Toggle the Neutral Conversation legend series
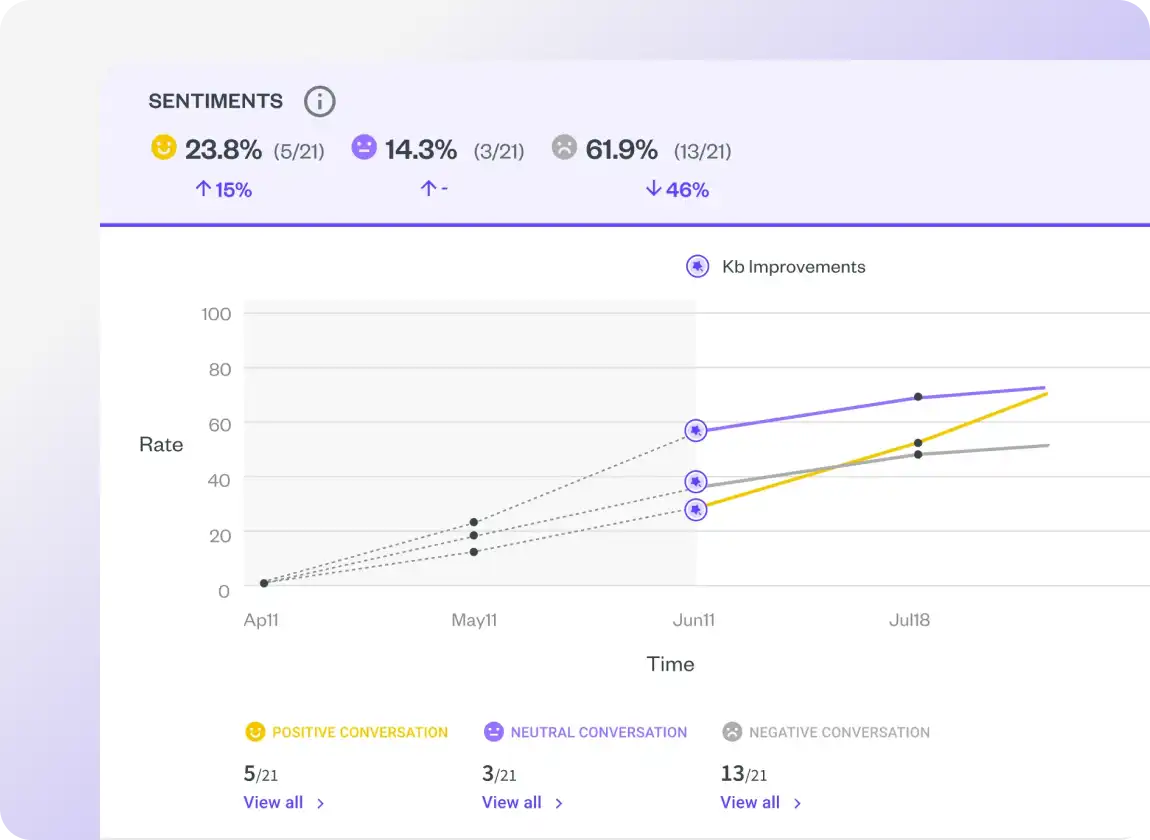This screenshot has height=840, width=1150. (x=585, y=732)
